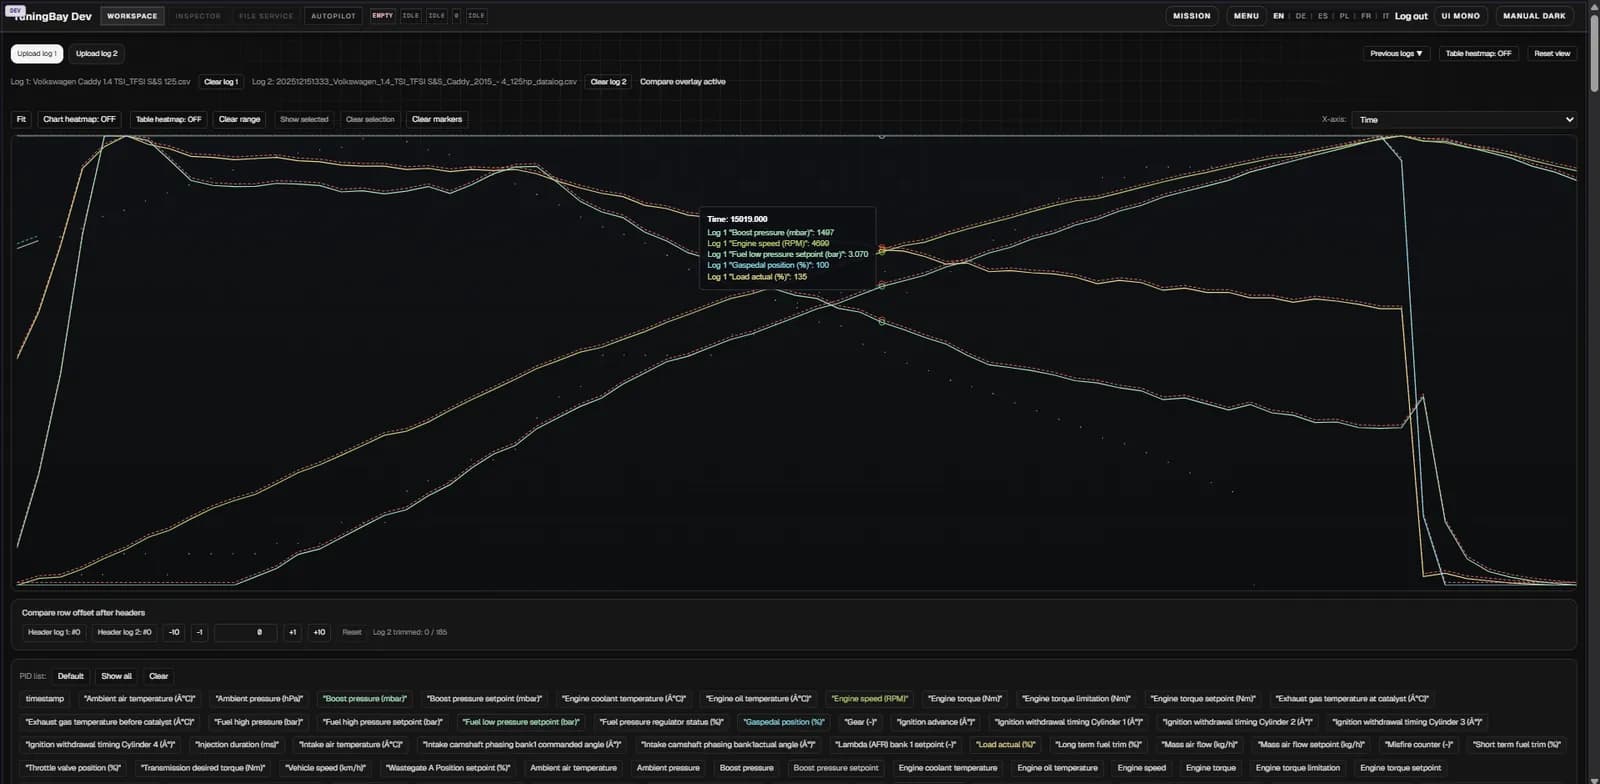This screenshot has height=784, width=1600.
Task: Click Header log 1: #0 button
Action: click(54, 632)
